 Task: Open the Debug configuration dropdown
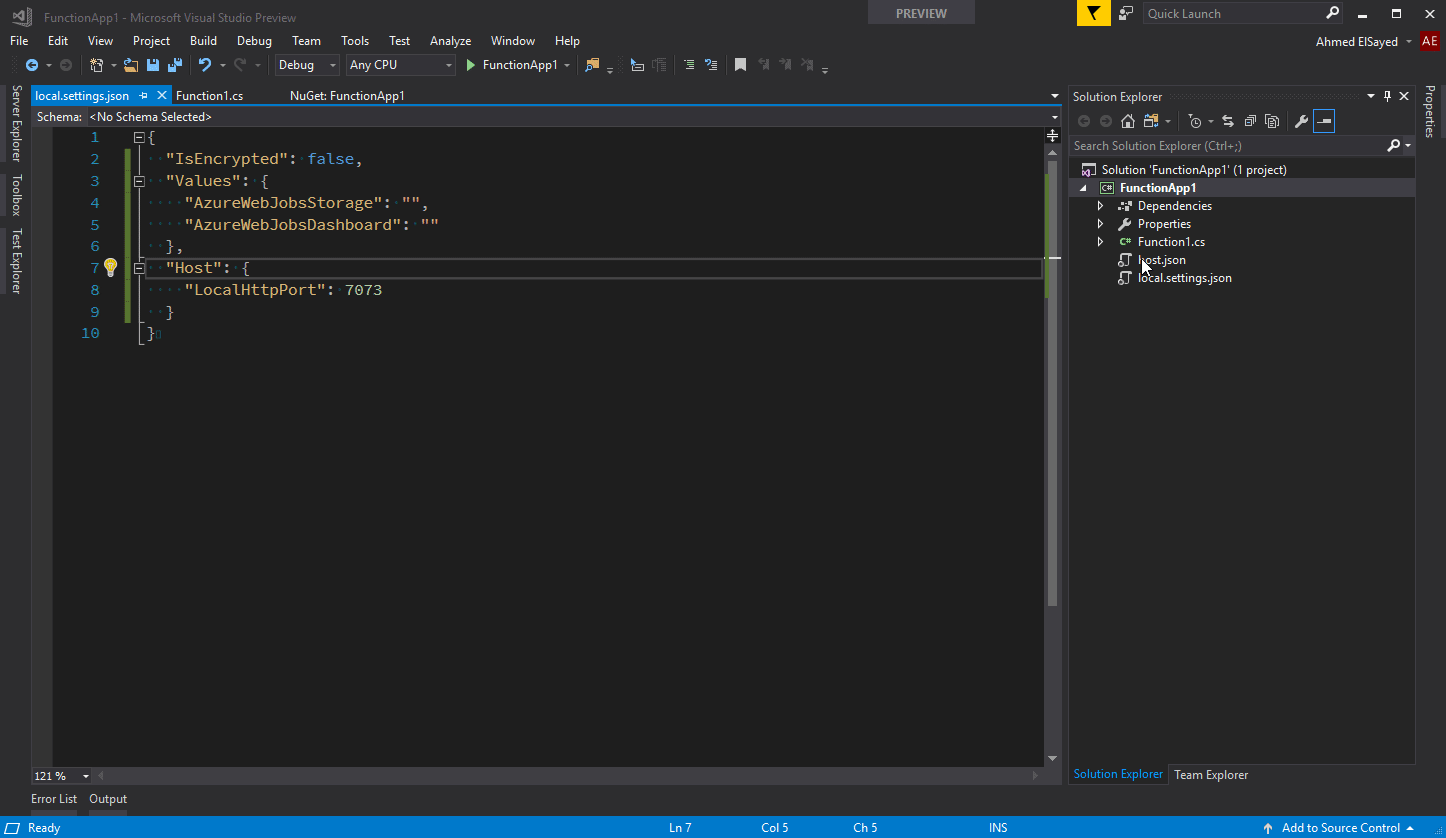click(308, 65)
